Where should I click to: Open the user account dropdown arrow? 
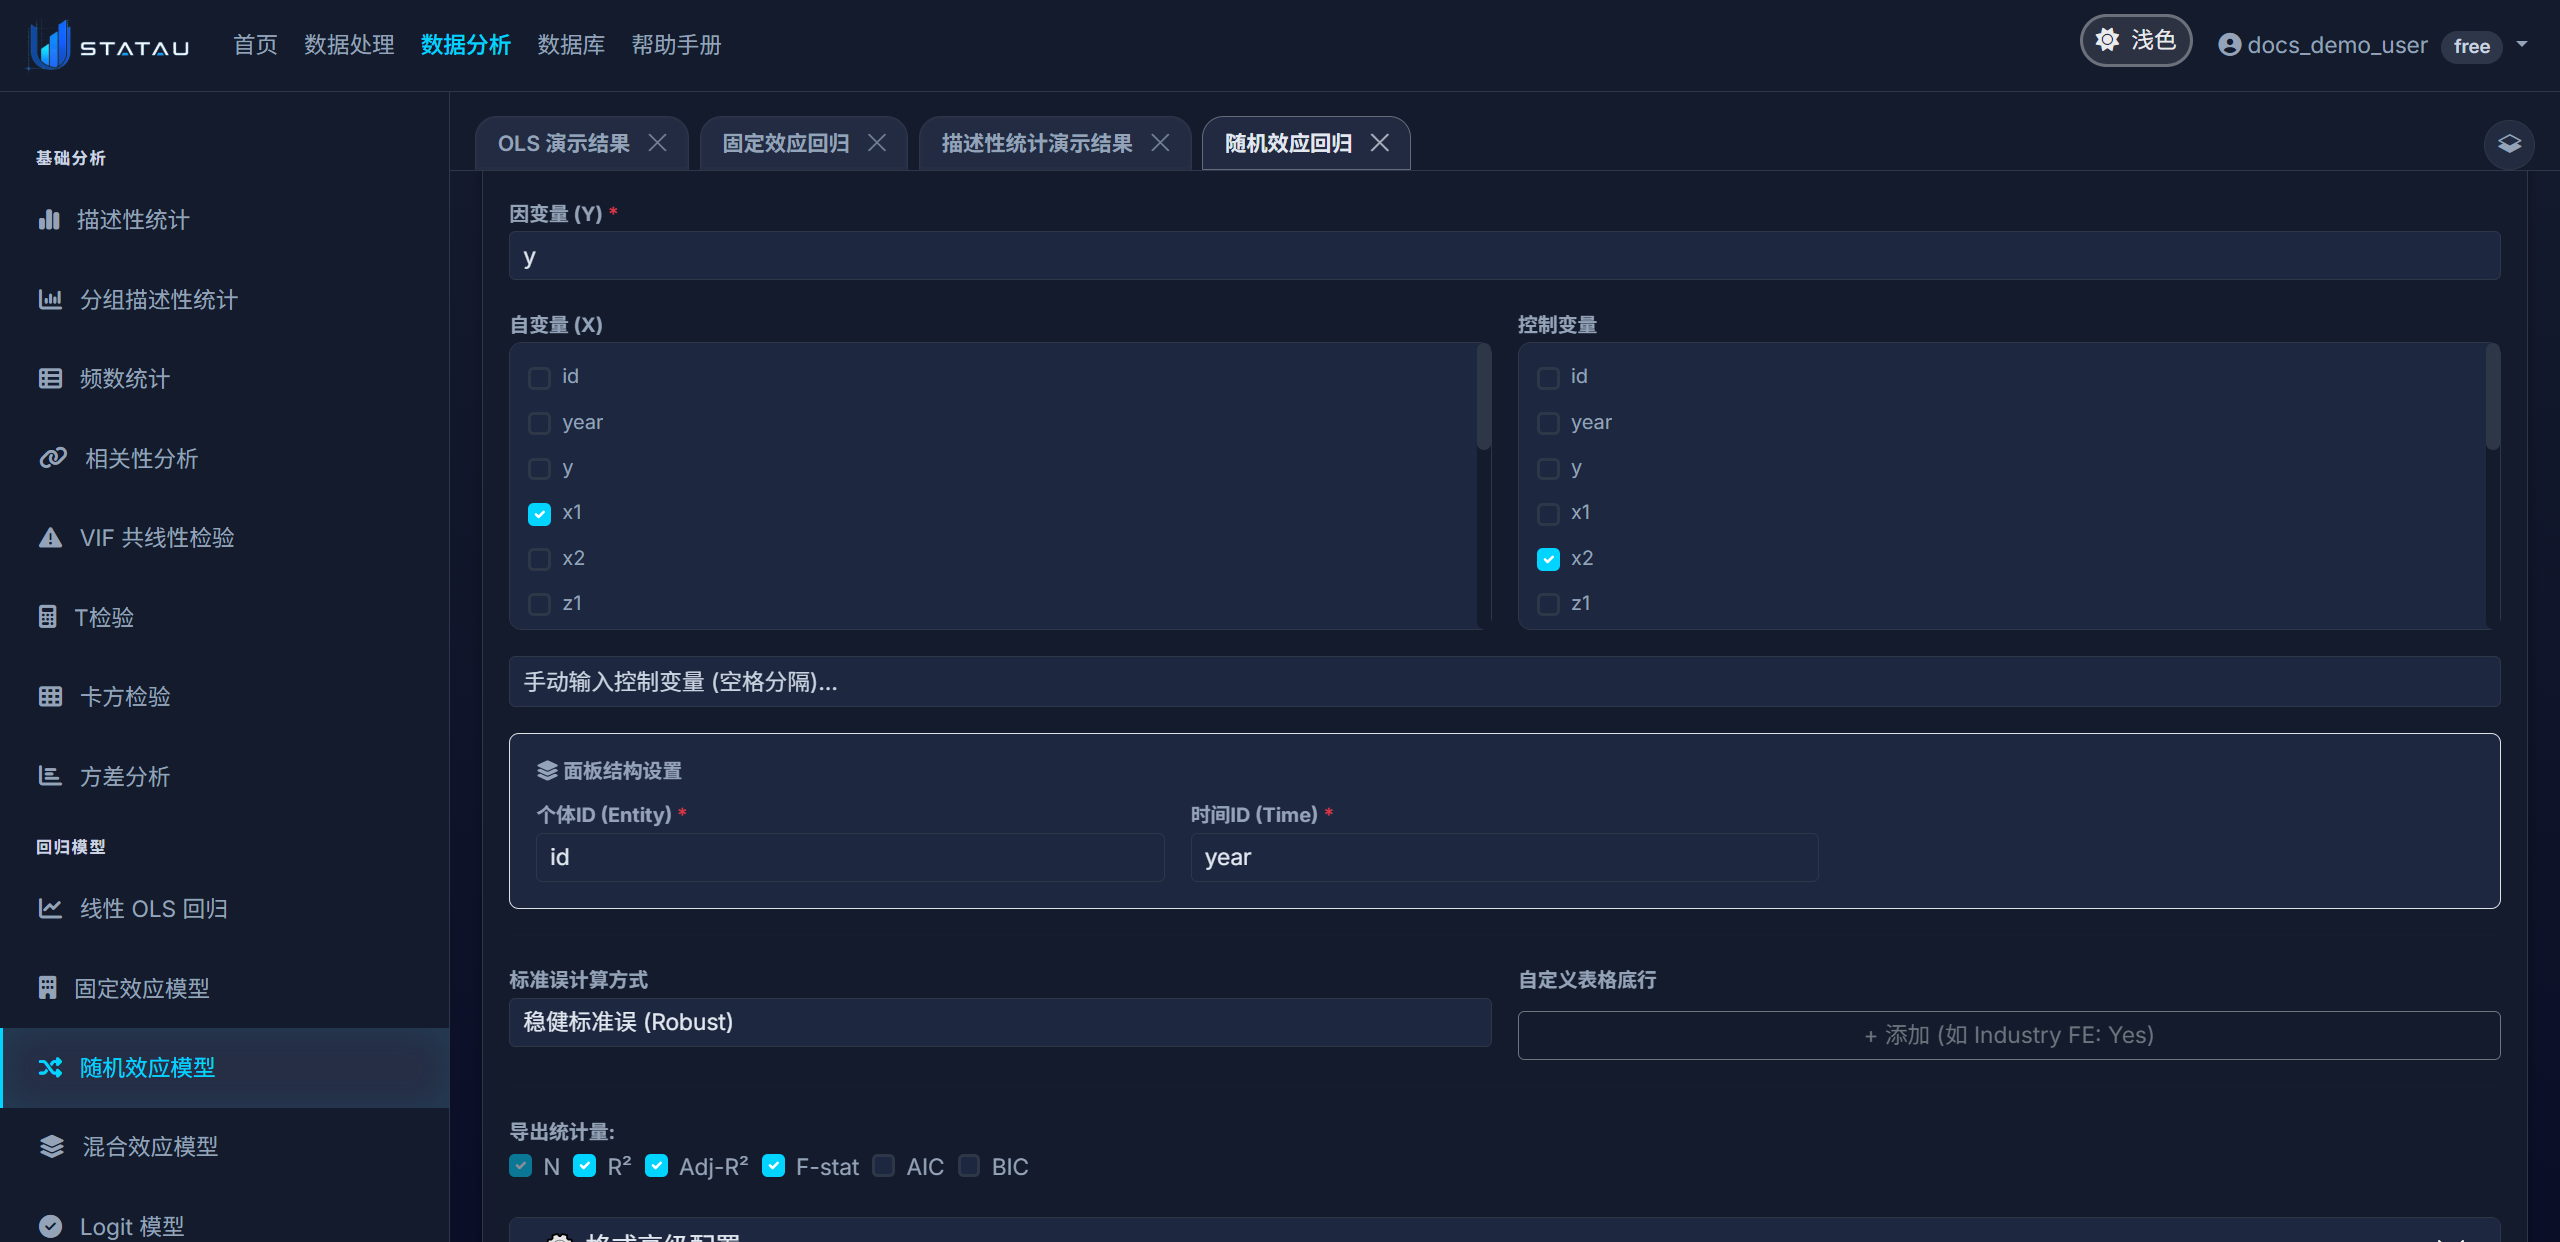coord(2522,45)
